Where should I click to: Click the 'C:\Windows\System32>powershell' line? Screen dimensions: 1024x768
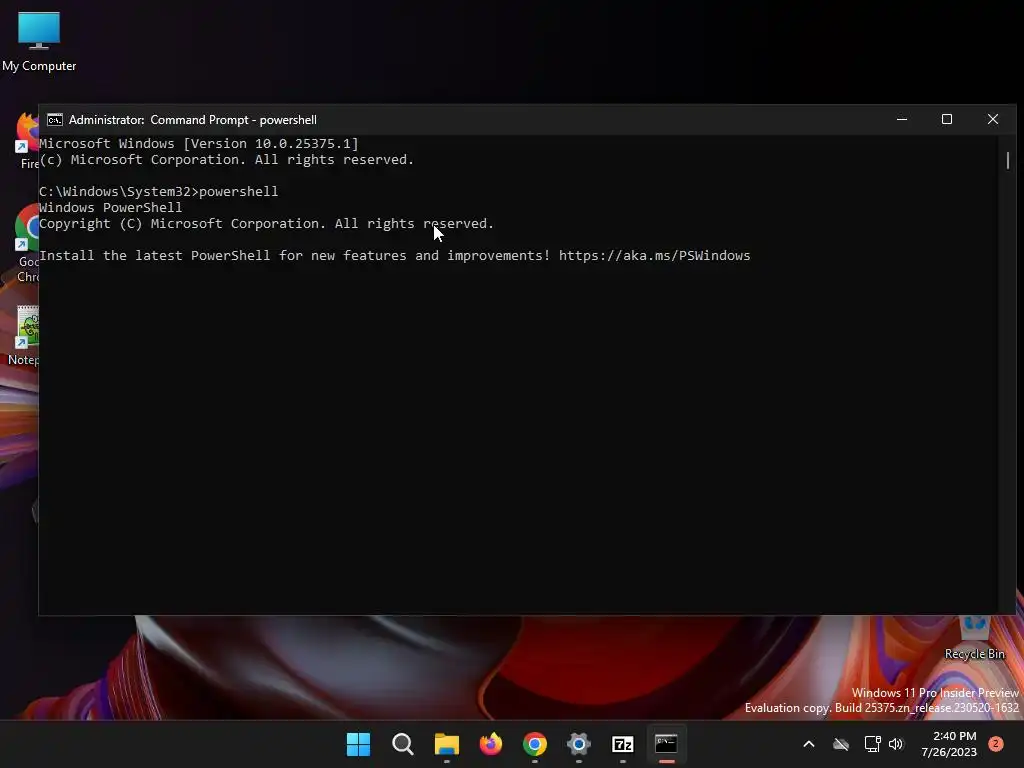159,191
